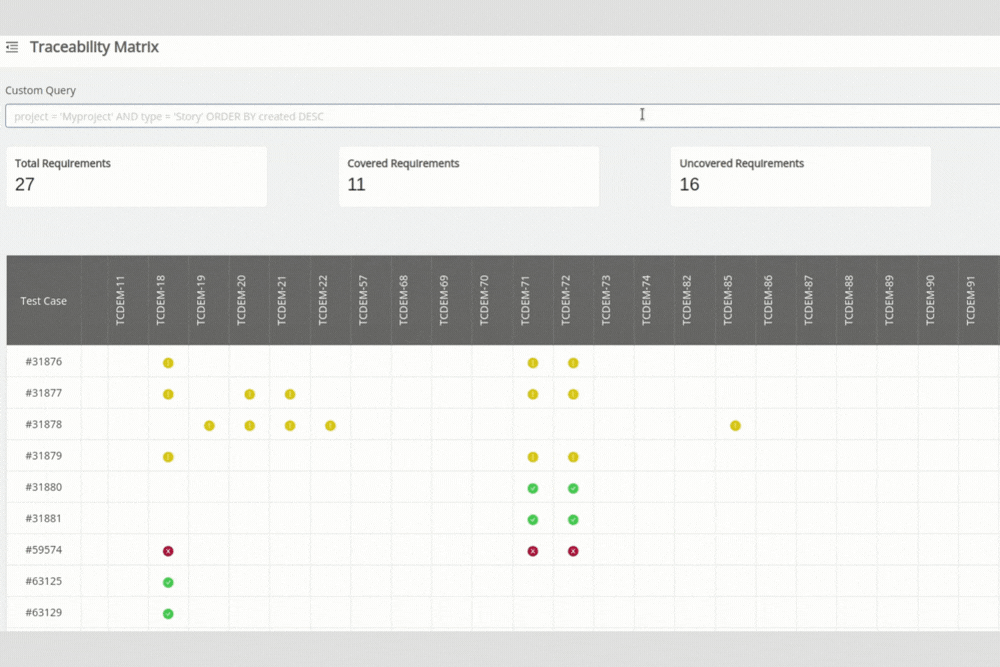The height and width of the screenshot is (667, 1000).
Task: Click yellow coverage dot for #31876 under TCDEM-18
Action: coord(168,363)
